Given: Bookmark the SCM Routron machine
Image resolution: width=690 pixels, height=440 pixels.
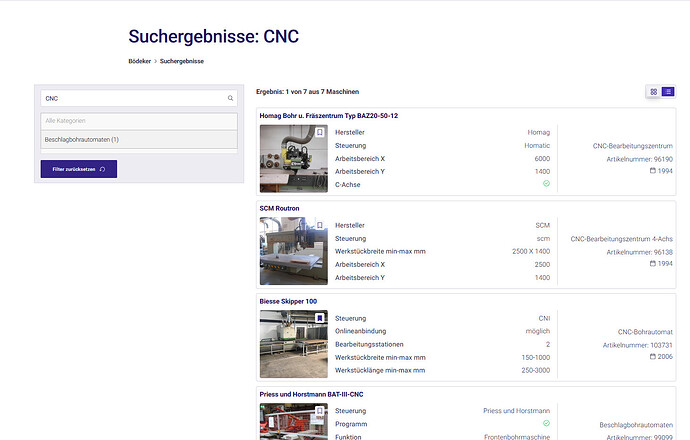Looking at the screenshot, I should click(320, 225).
